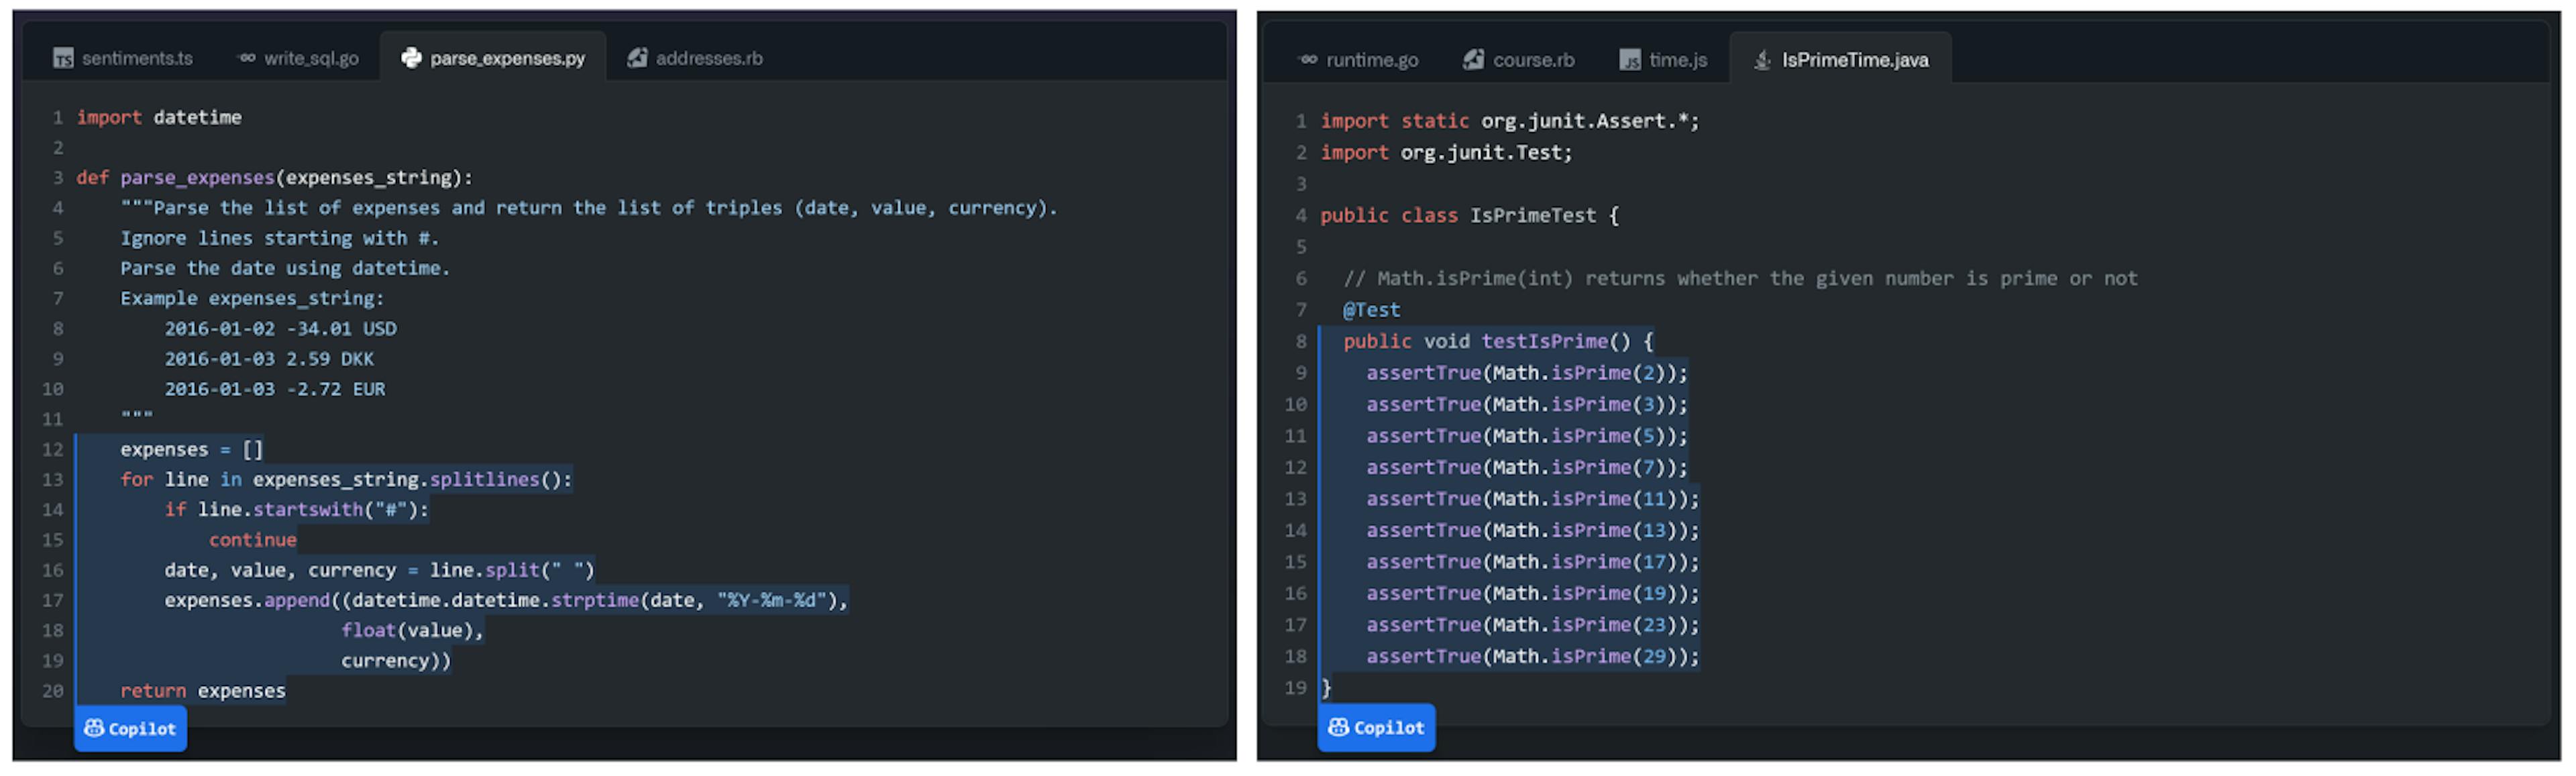
Task: Click the Go icon on the runtime.go tab
Action: click(x=1307, y=59)
